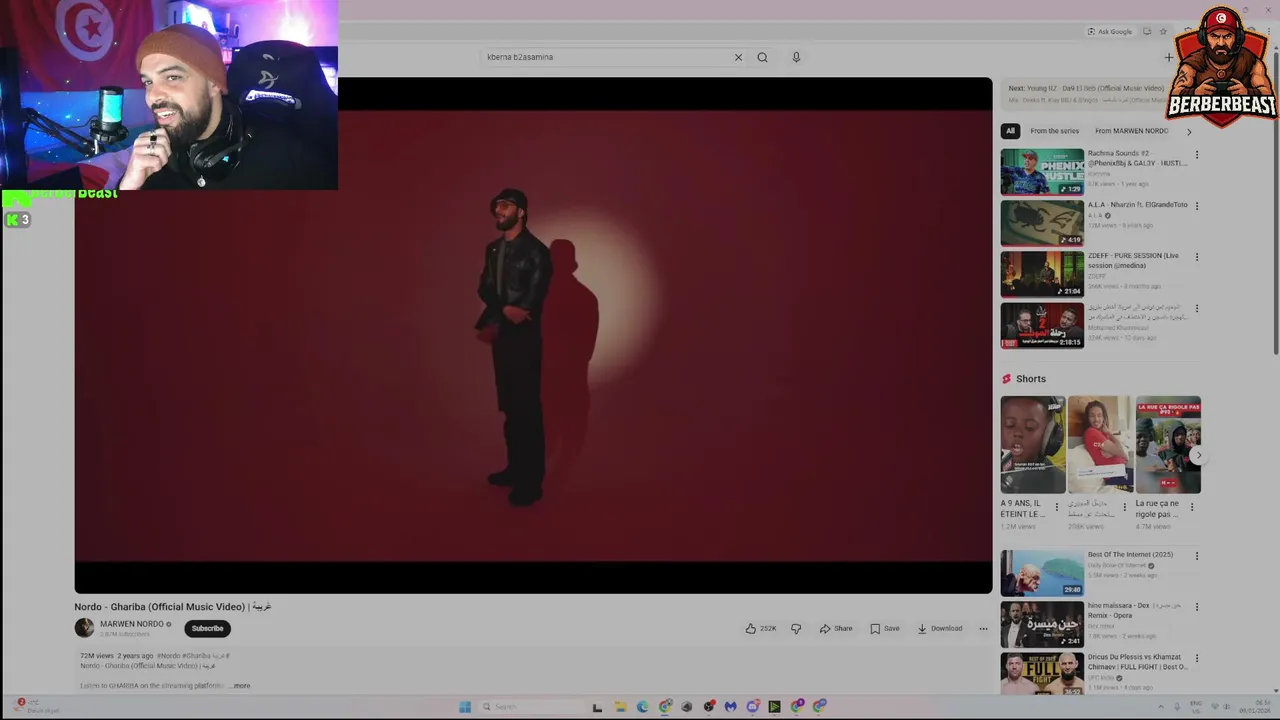The image size is (1280, 720).
Task: Click the Next: Young RZ queue card
Action: click(x=1085, y=94)
